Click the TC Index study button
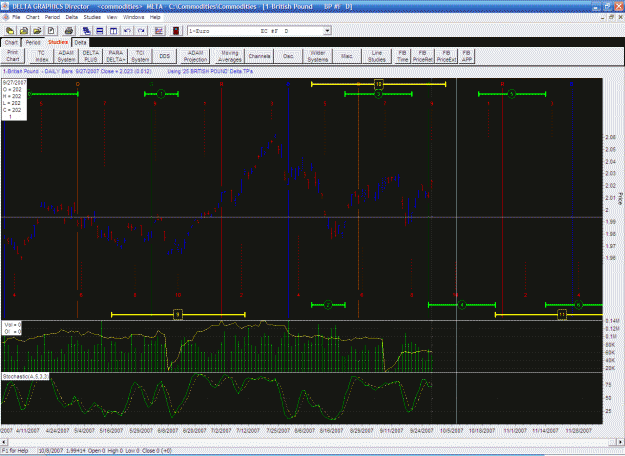This screenshot has width=625, height=456. [41, 56]
